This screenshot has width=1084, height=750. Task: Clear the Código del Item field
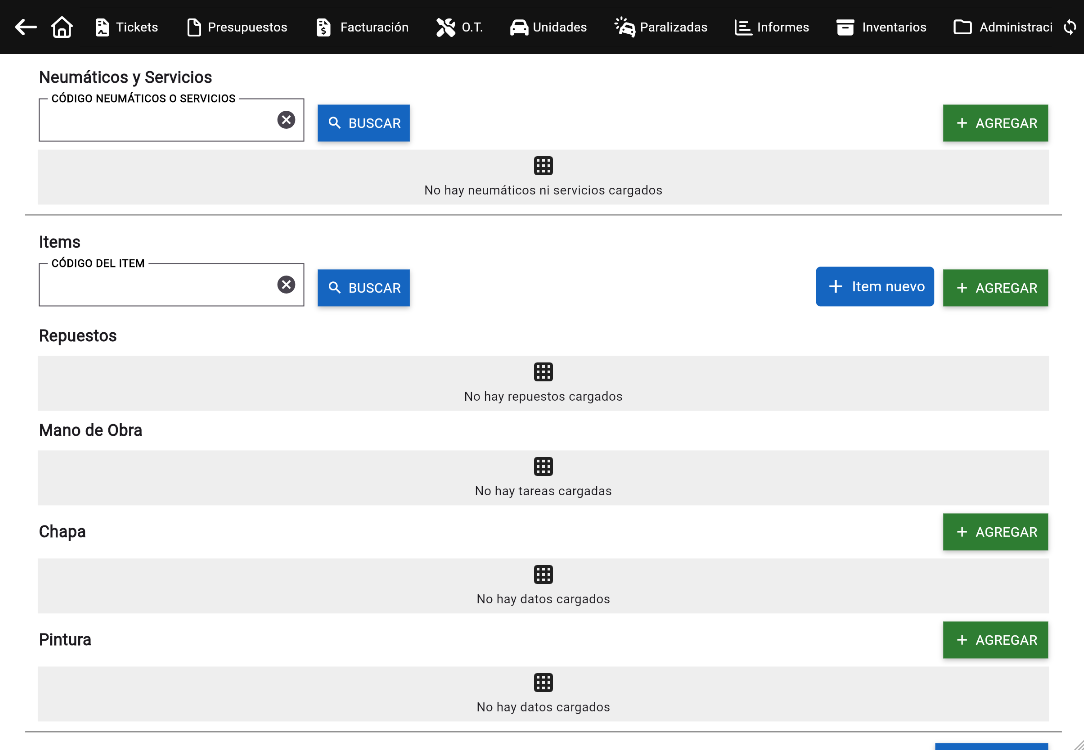286,284
